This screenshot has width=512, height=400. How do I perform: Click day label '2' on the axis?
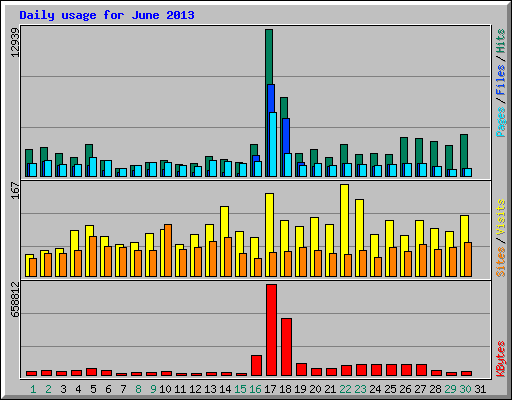pos(48,389)
